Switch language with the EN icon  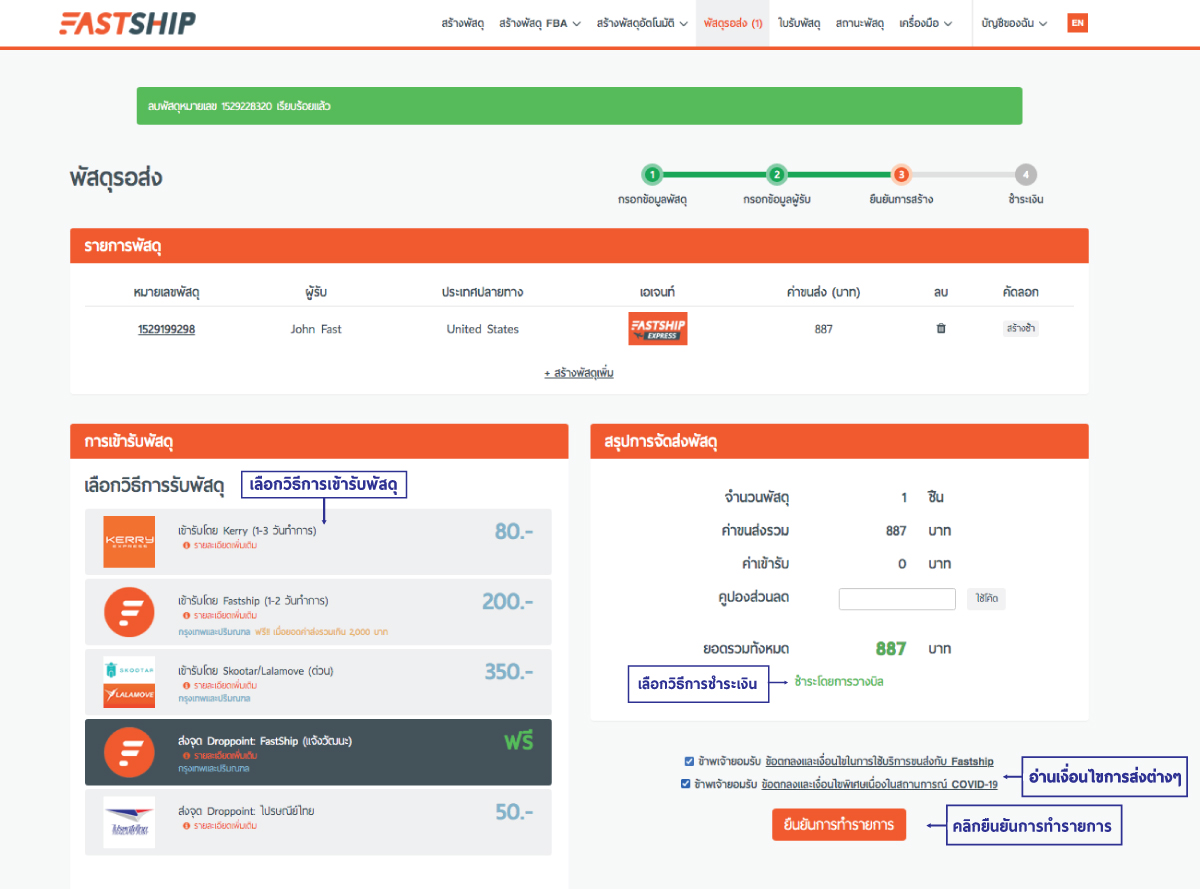(1077, 22)
